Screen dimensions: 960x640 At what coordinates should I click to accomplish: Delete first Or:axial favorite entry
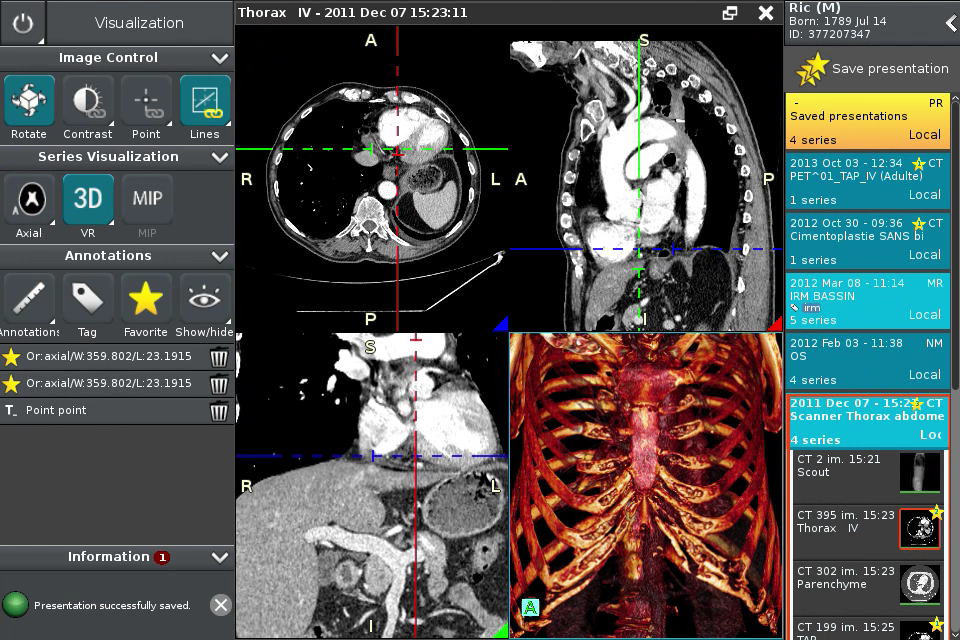[219, 357]
